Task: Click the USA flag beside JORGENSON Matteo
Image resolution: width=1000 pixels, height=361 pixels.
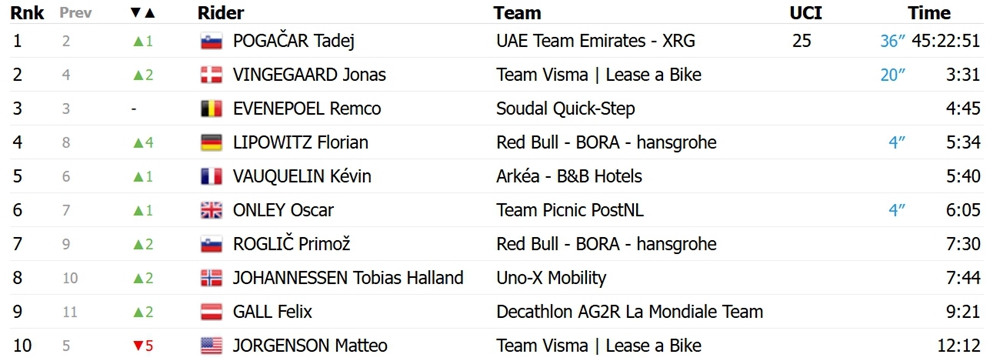Action: pos(211,346)
